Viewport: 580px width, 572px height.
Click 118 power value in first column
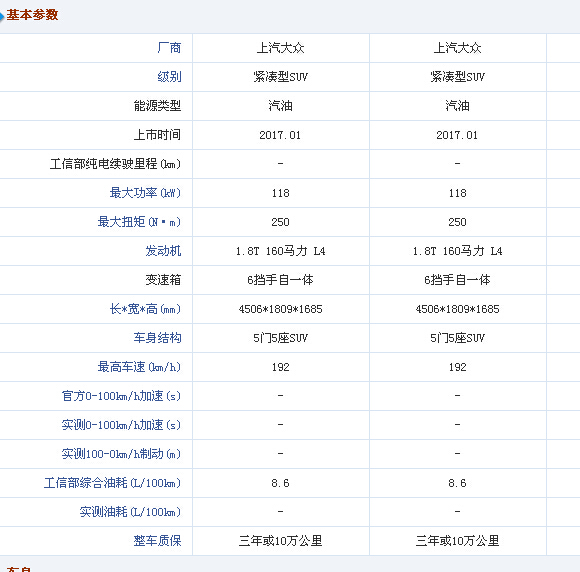click(280, 193)
